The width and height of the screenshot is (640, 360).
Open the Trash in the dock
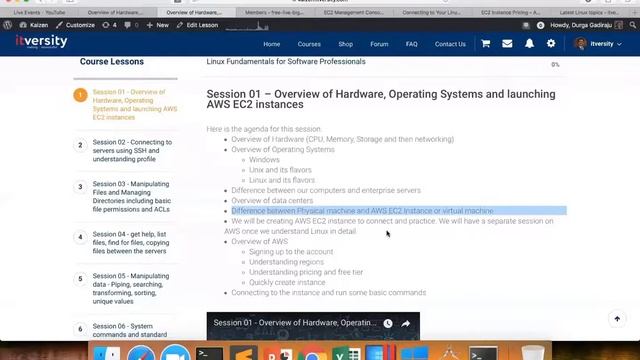click(x=533, y=353)
